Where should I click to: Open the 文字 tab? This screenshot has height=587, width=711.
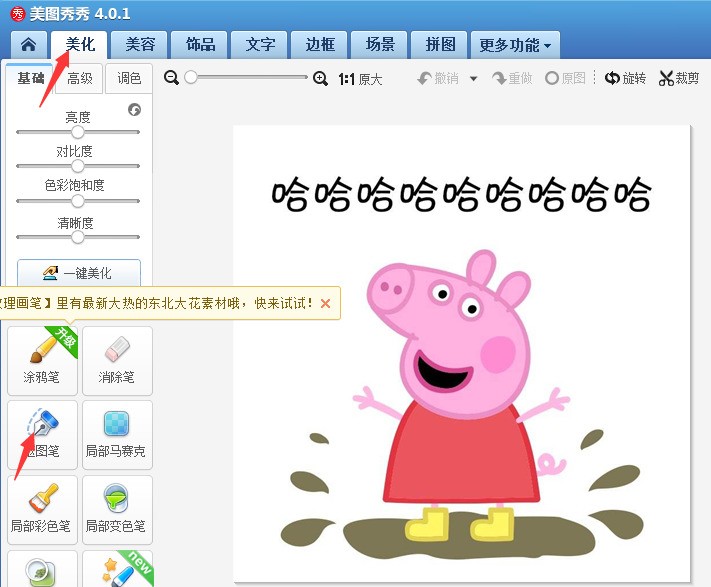click(x=259, y=45)
